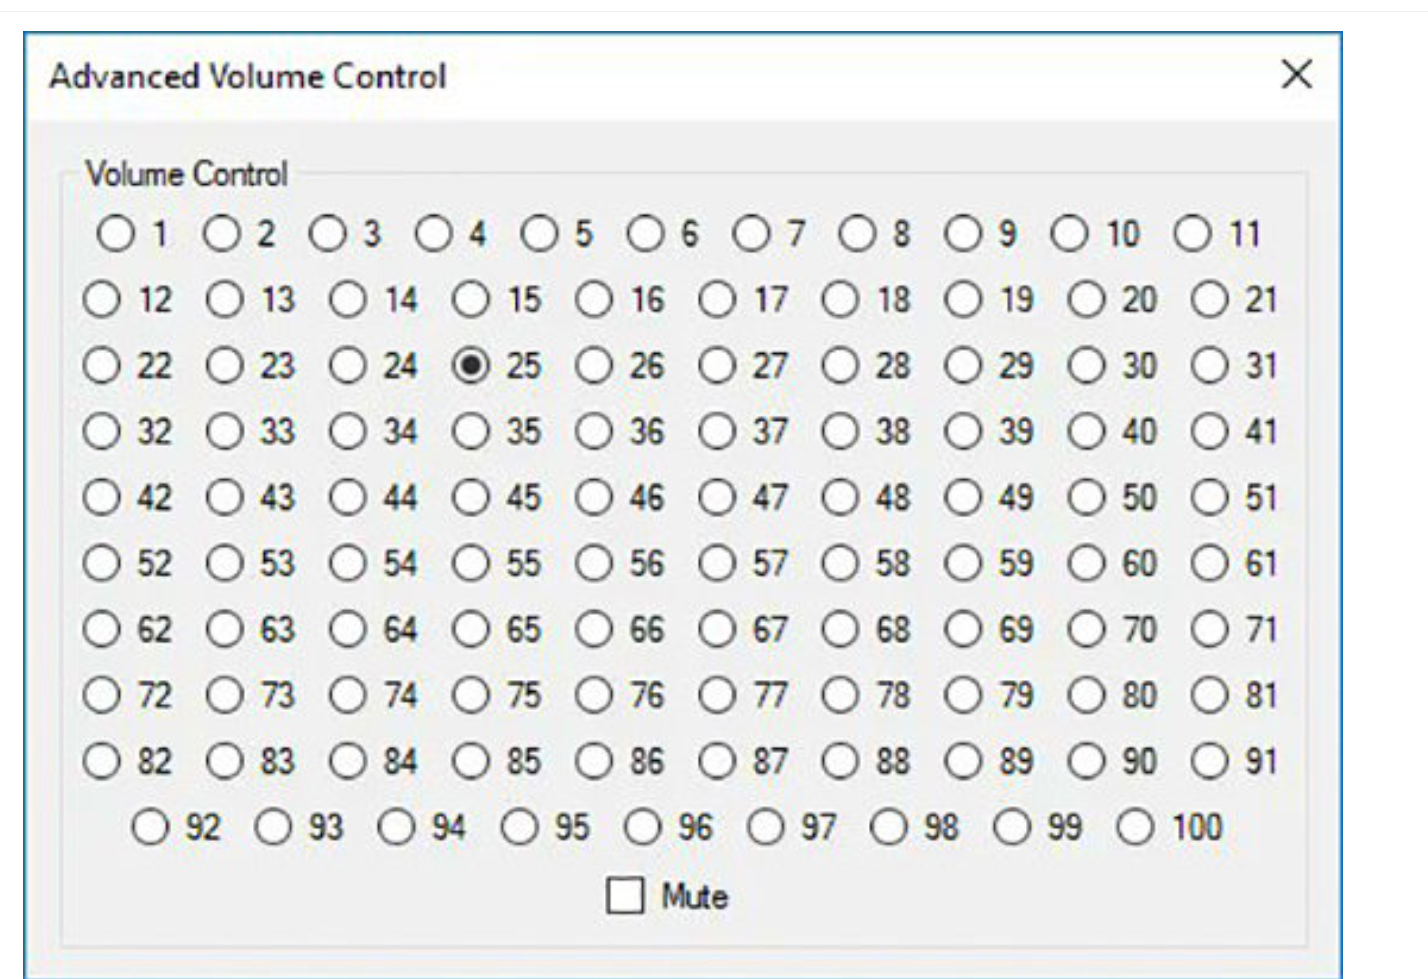Choose volume level 25
This screenshot has height=979, width=1428.
point(470,366)
